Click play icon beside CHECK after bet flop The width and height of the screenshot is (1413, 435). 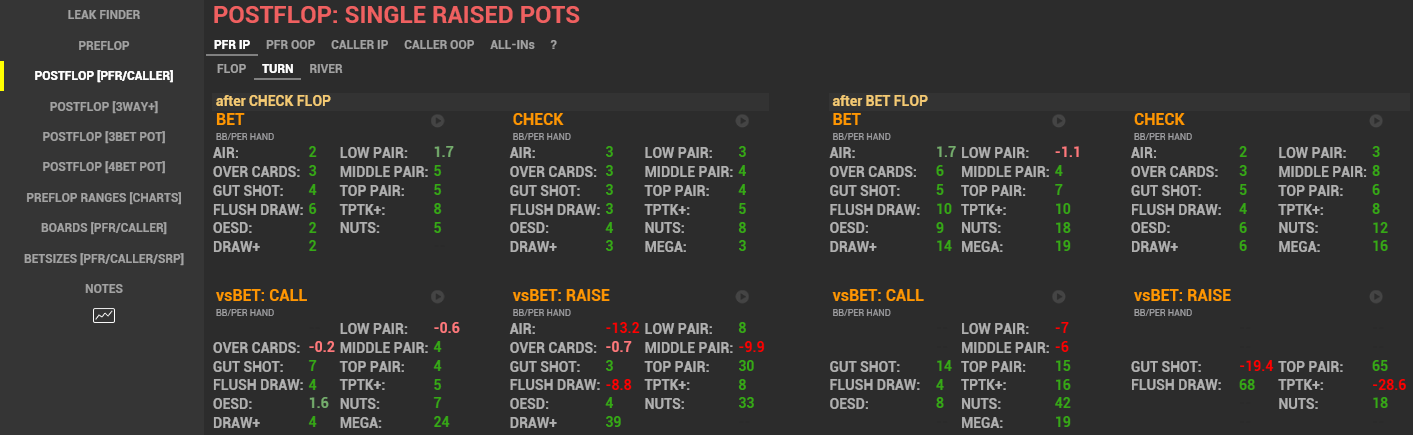pyautogui.click(x=1376, y=120)
